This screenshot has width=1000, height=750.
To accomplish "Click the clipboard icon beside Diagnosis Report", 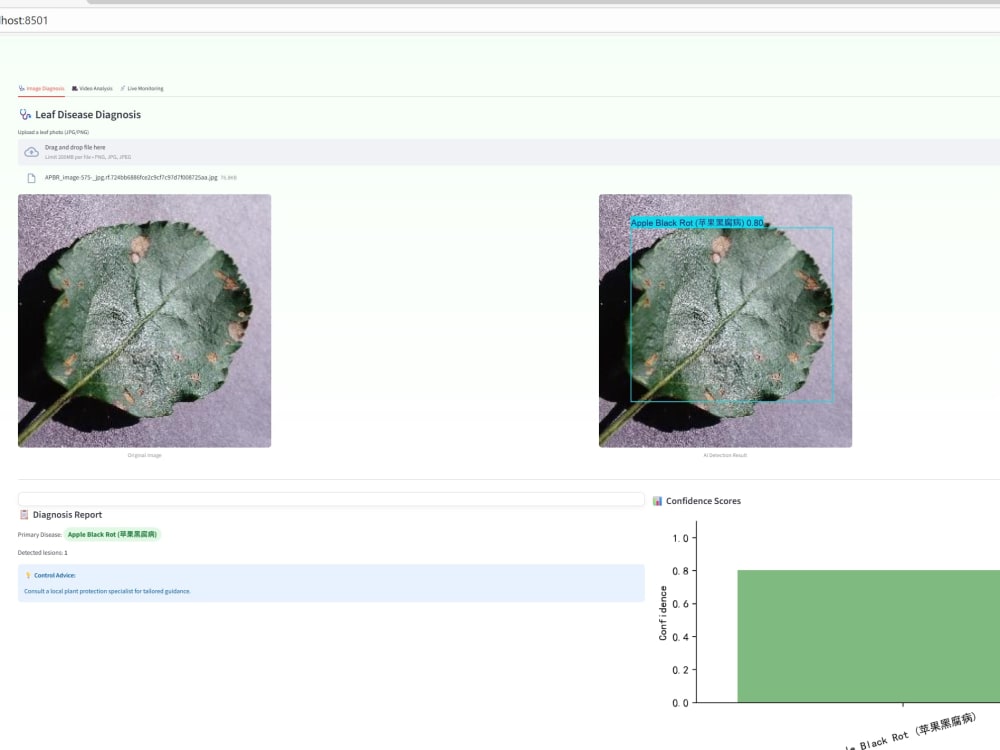I will coord(24,515).
